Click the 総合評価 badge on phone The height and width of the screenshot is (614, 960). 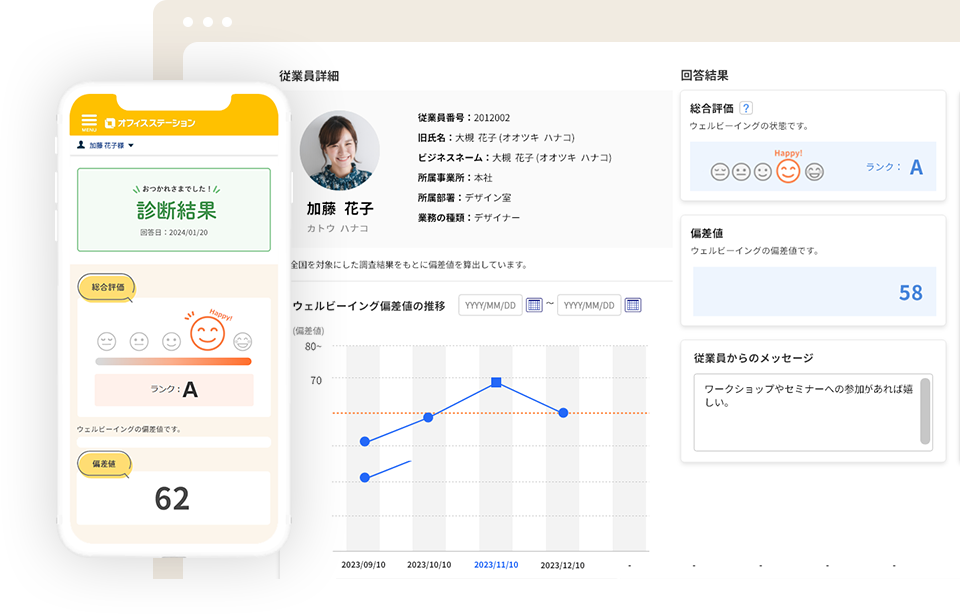click(107, 287)
